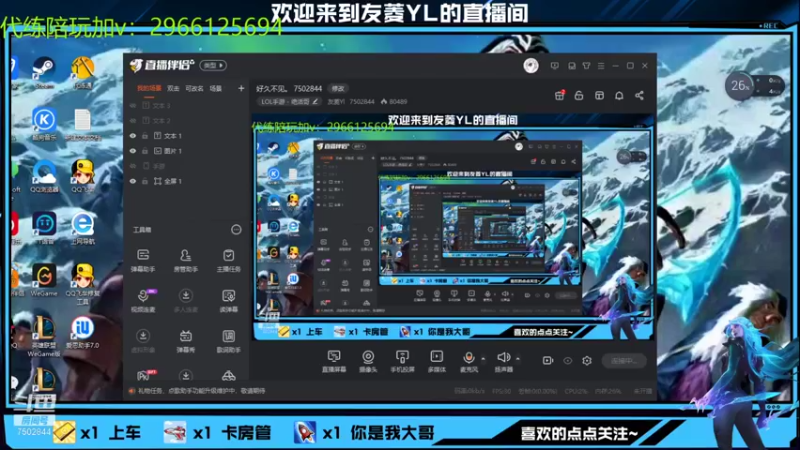Switch to the 场景 scene tab
The image size is (800, 450).
click(216, 88)
